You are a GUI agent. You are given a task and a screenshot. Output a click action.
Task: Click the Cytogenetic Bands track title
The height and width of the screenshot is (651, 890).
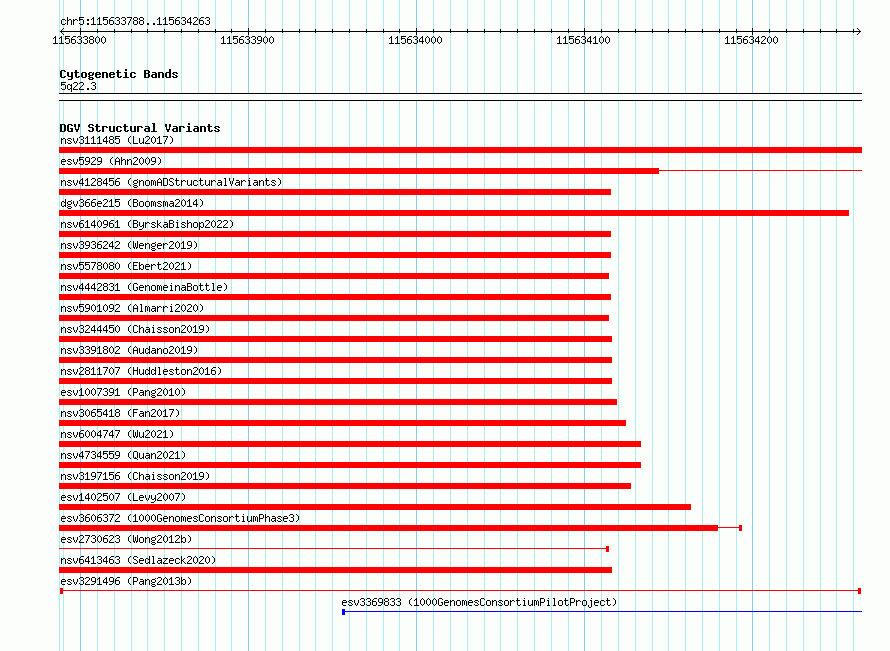point(119,74)
